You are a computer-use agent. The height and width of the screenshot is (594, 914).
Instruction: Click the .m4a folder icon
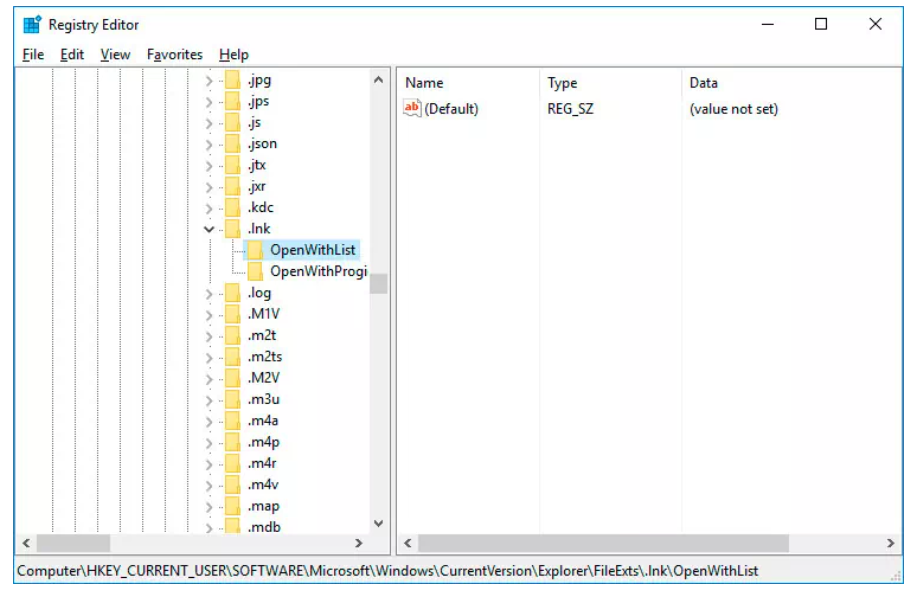click(x=233, y=420)
